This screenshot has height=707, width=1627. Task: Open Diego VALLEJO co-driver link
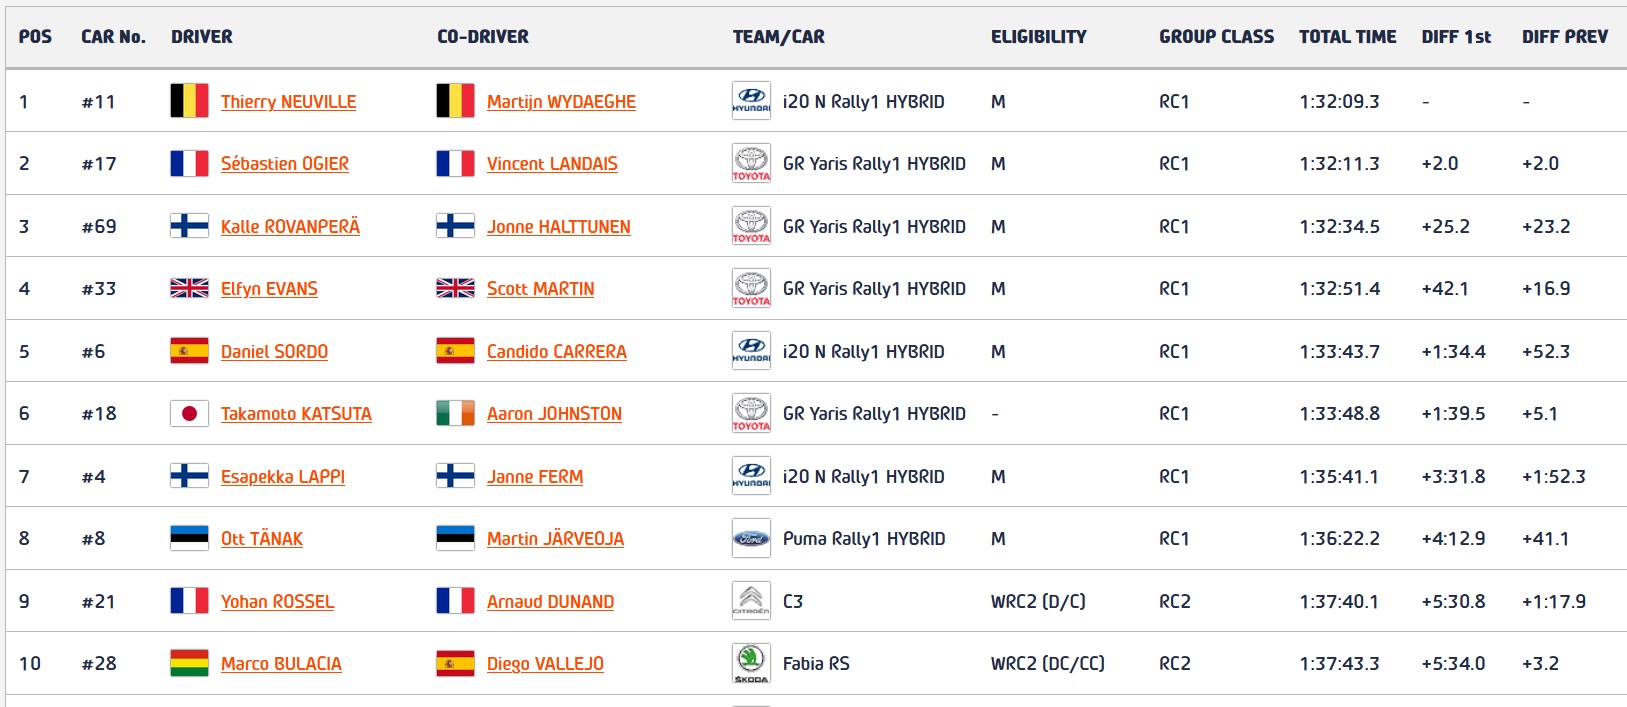[x=545, y=664]
